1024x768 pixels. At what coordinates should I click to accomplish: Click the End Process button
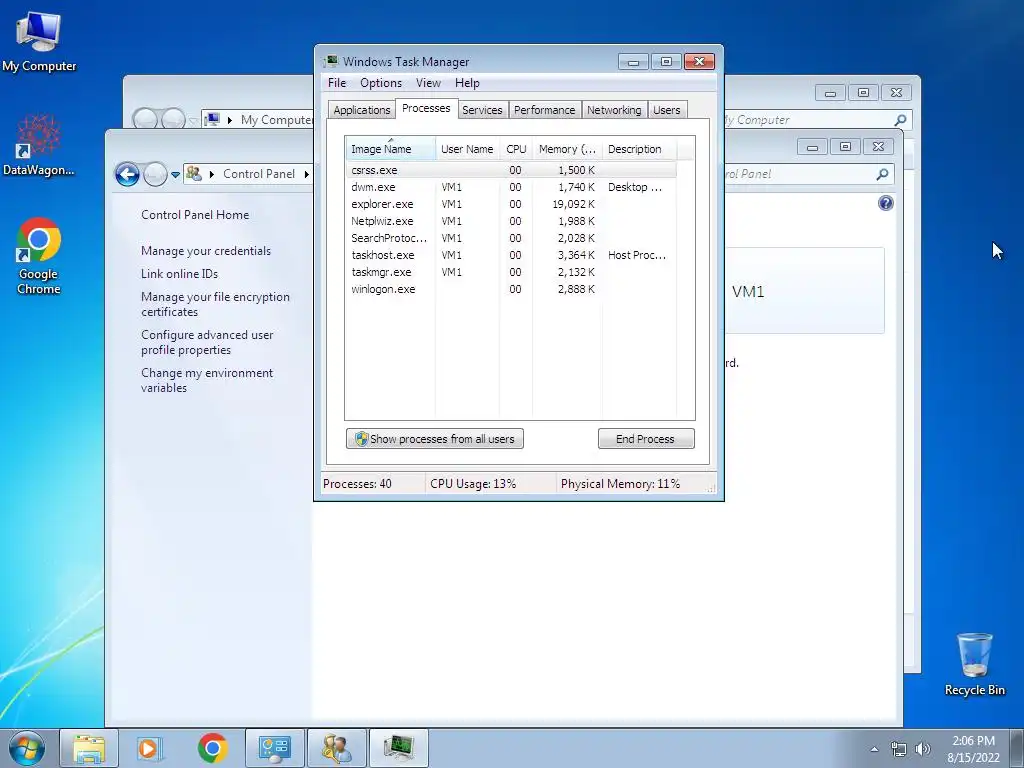pos(646,439)
